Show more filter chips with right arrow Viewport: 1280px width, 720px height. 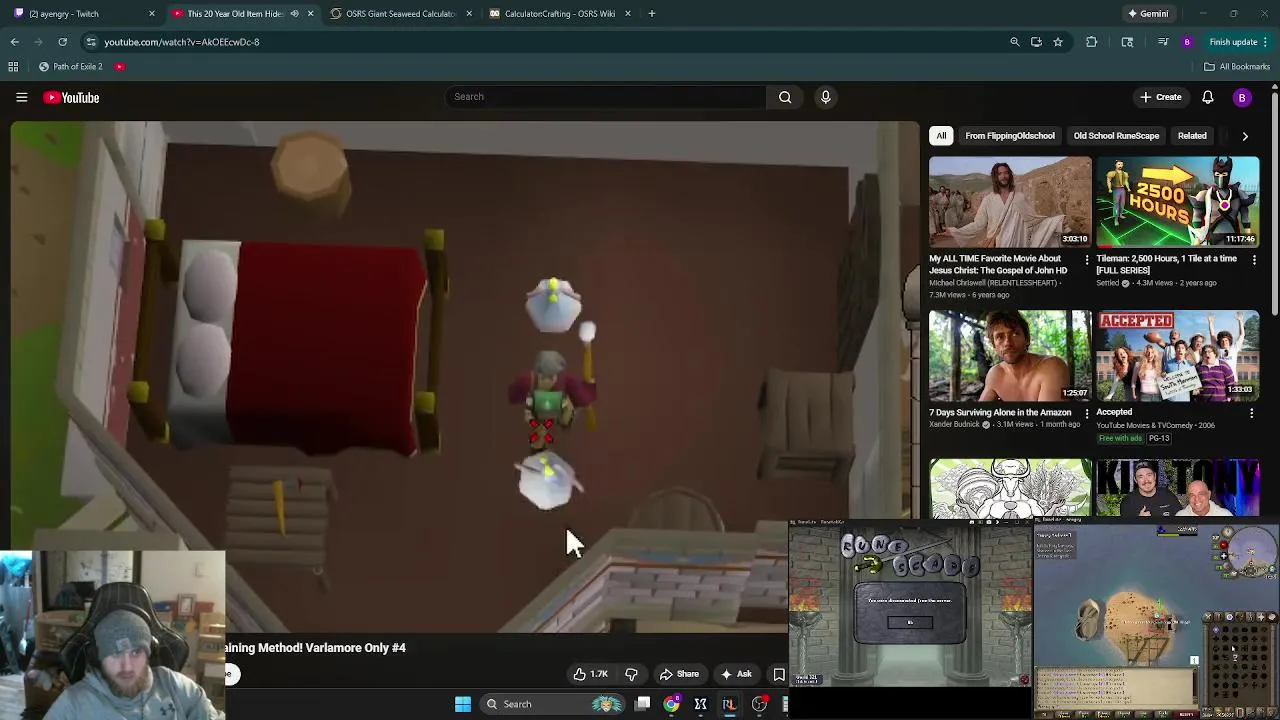[x=1245, y=136]
